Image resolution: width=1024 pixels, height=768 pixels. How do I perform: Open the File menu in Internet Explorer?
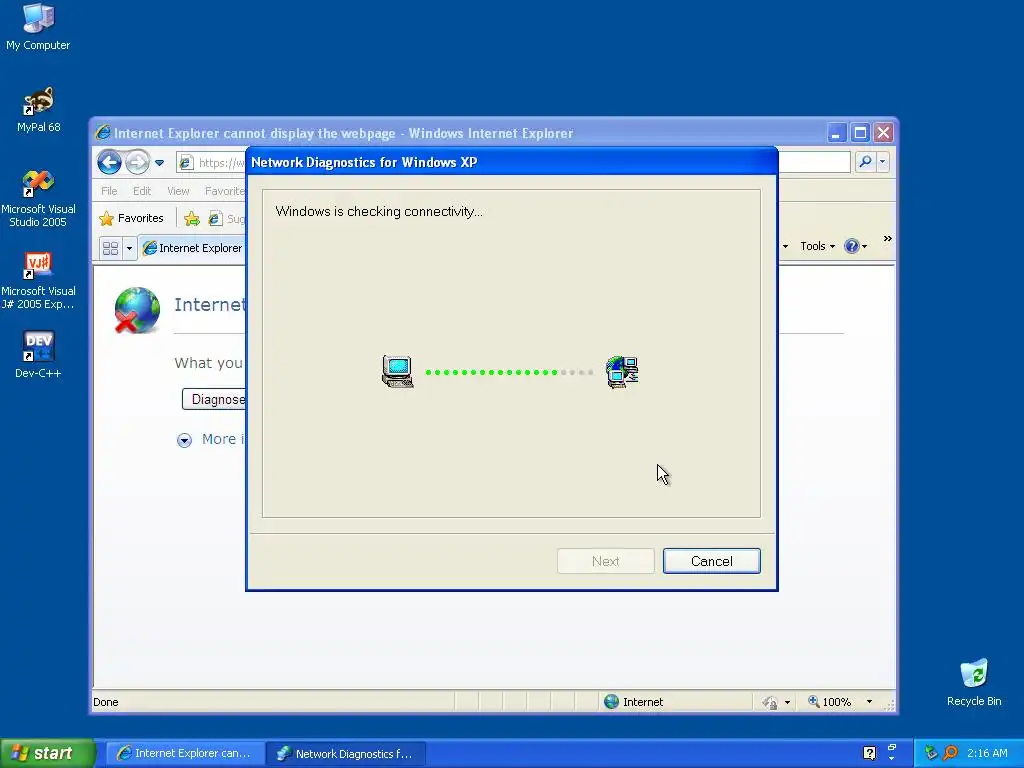109,191
